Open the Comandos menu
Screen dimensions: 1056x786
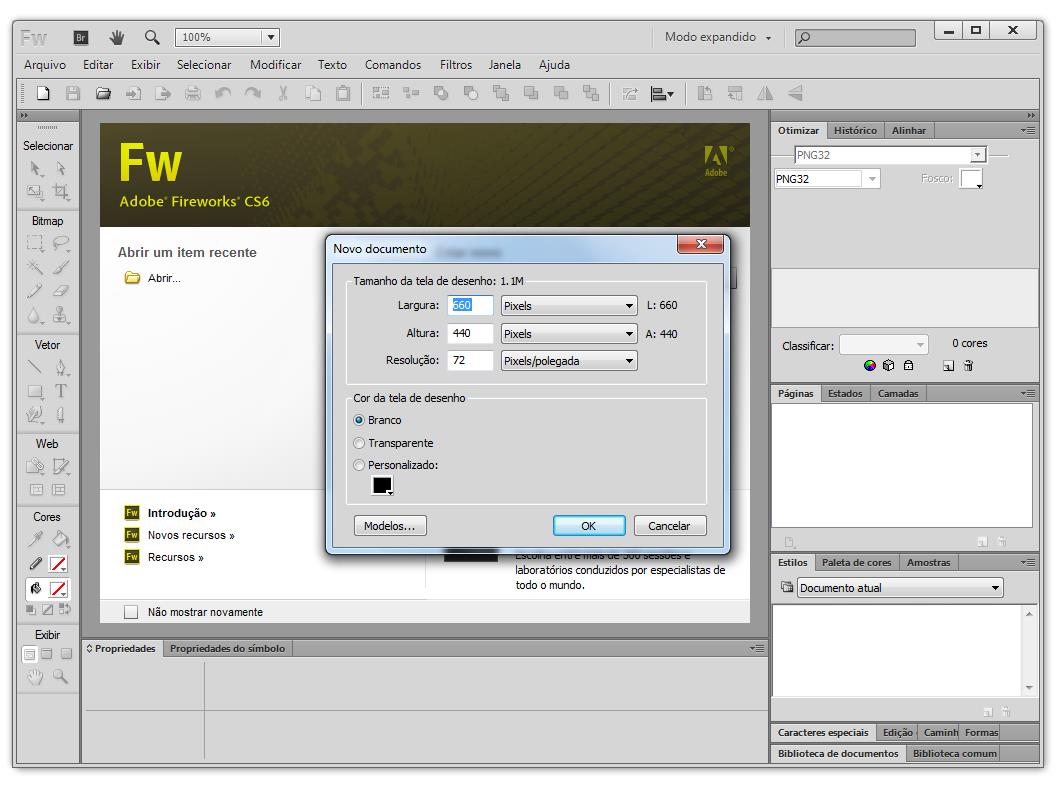(x=393, y=65)
